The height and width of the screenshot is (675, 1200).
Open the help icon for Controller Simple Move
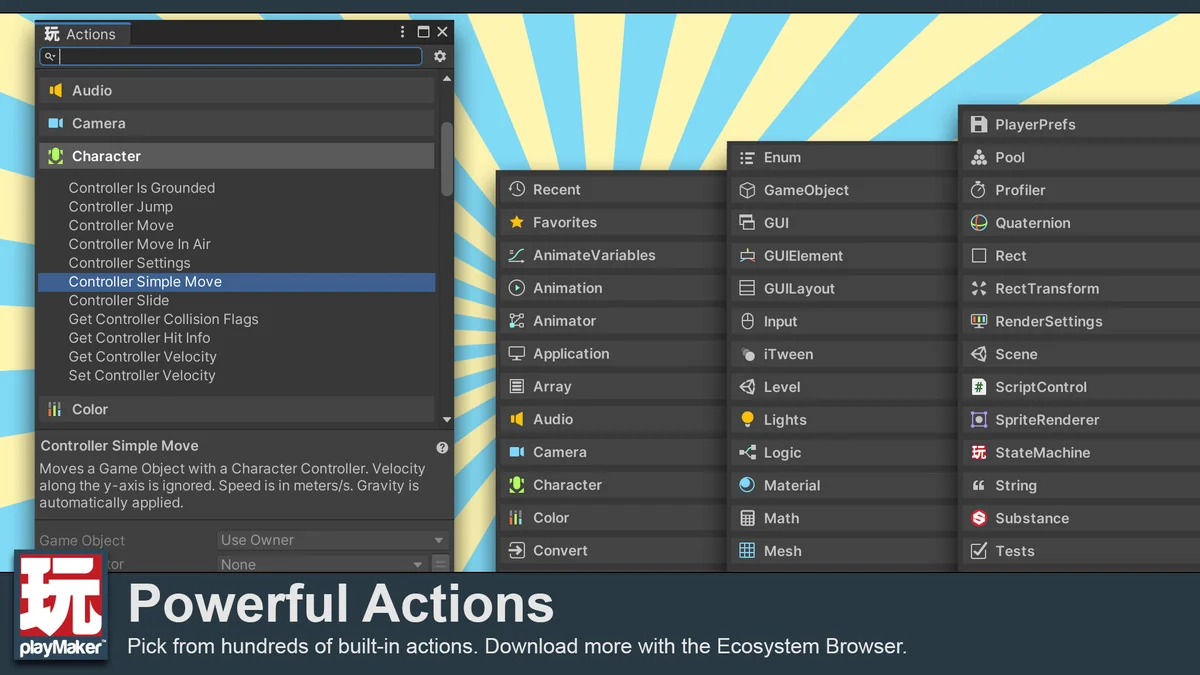[442, 448]
